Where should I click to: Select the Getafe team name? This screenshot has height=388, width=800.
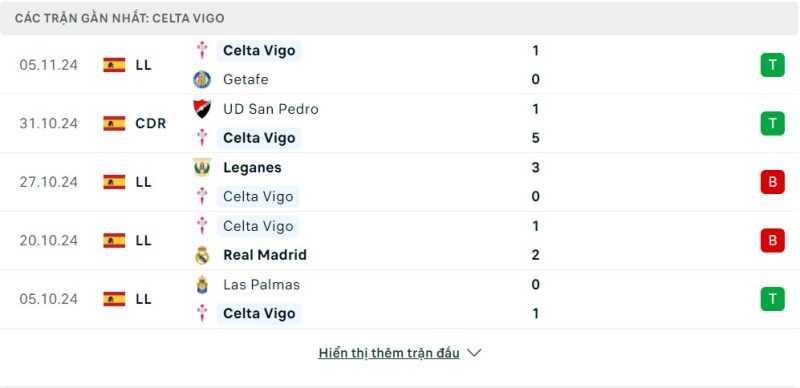245,79
